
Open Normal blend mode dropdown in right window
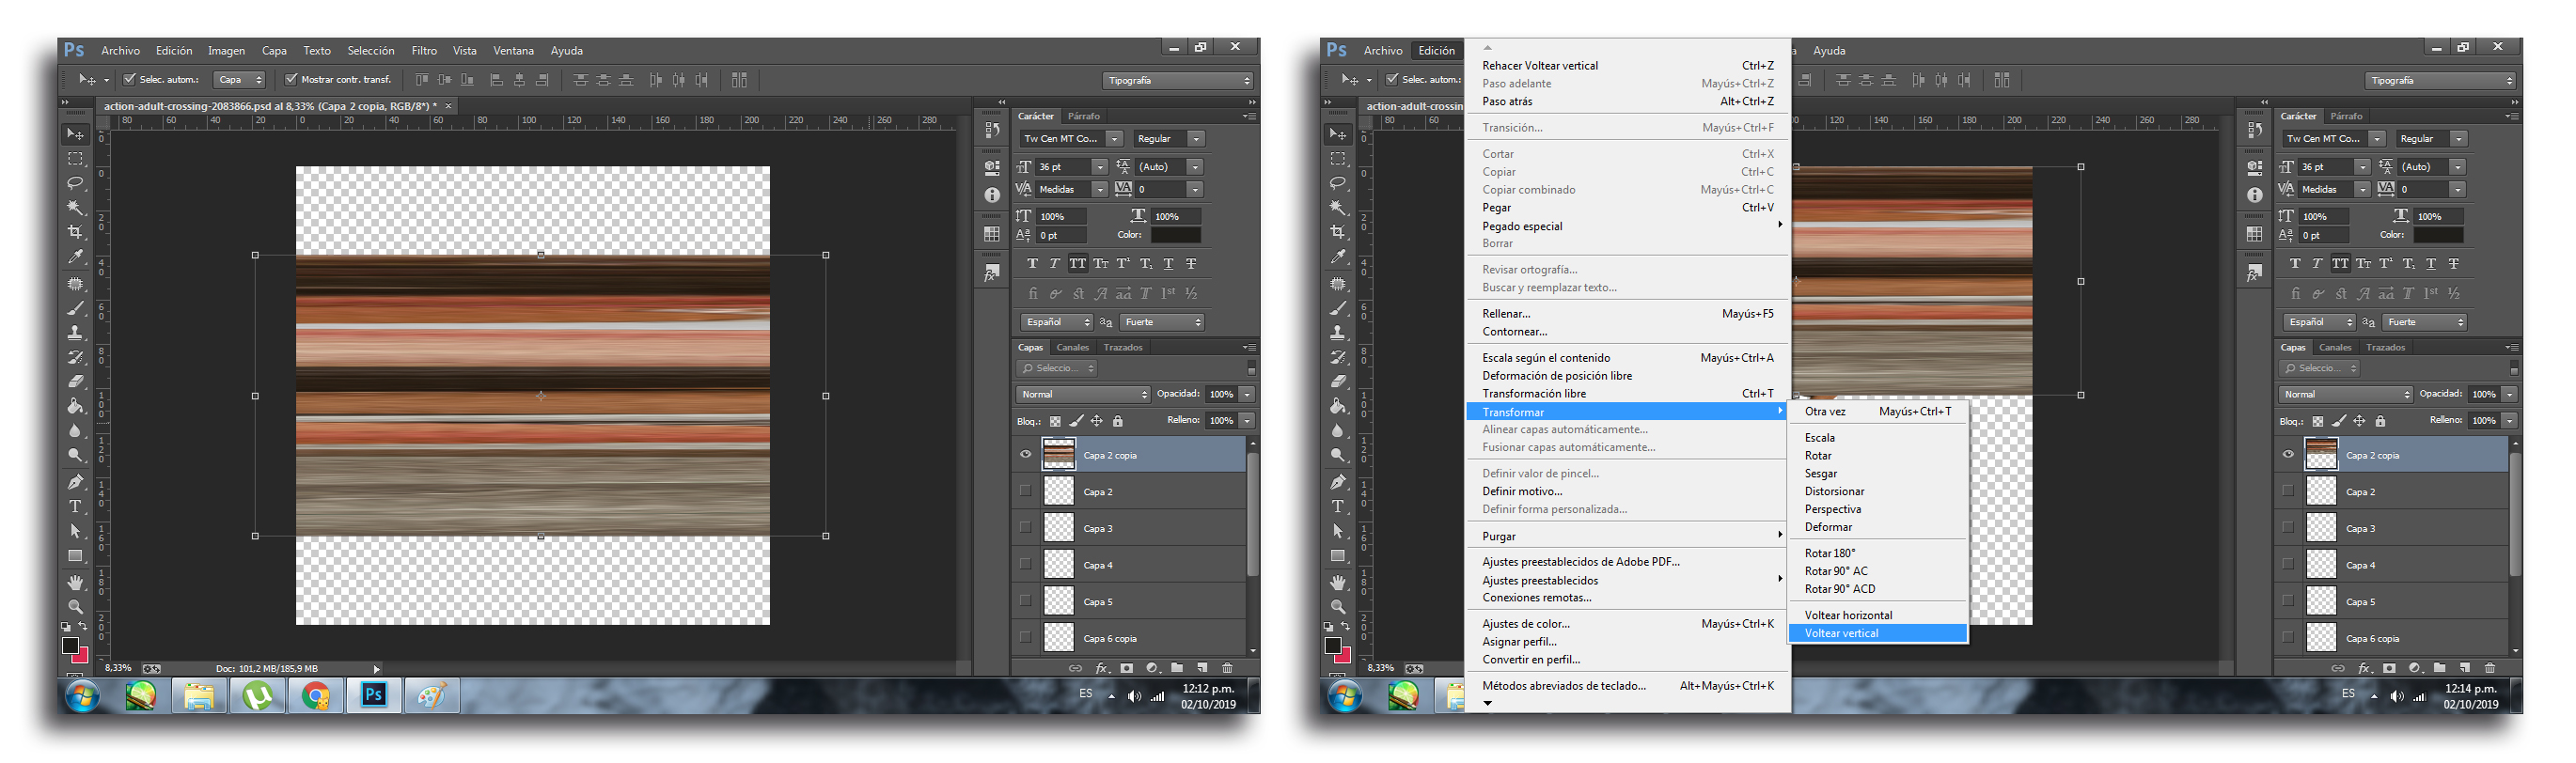click(x=2346, y=394)
